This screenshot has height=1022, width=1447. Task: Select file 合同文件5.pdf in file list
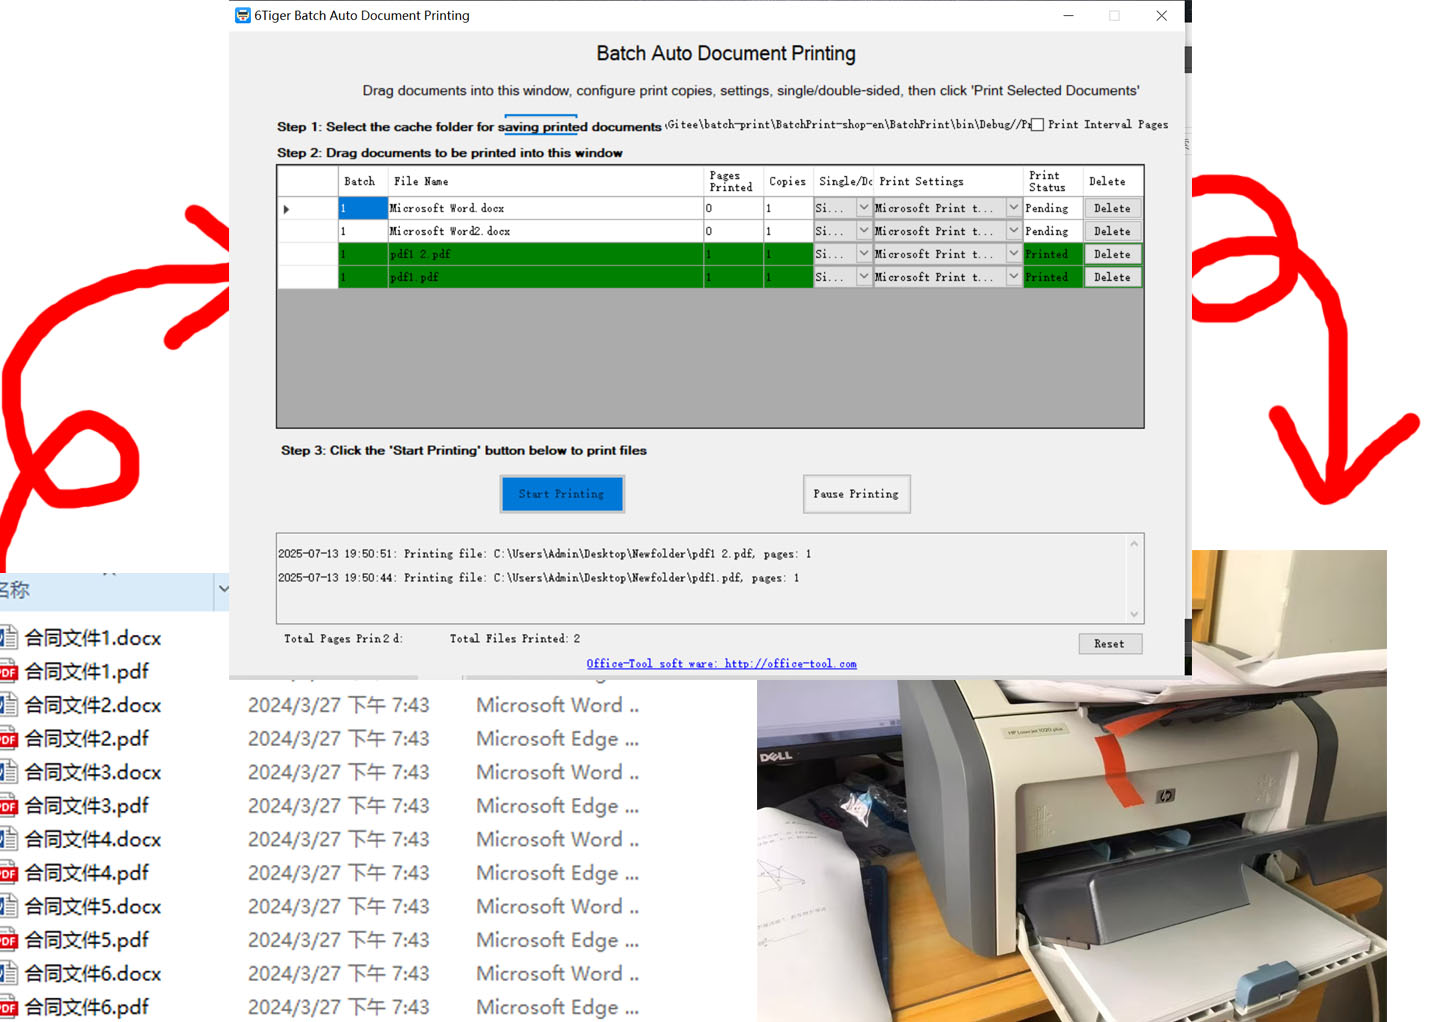tap(86, 939)
